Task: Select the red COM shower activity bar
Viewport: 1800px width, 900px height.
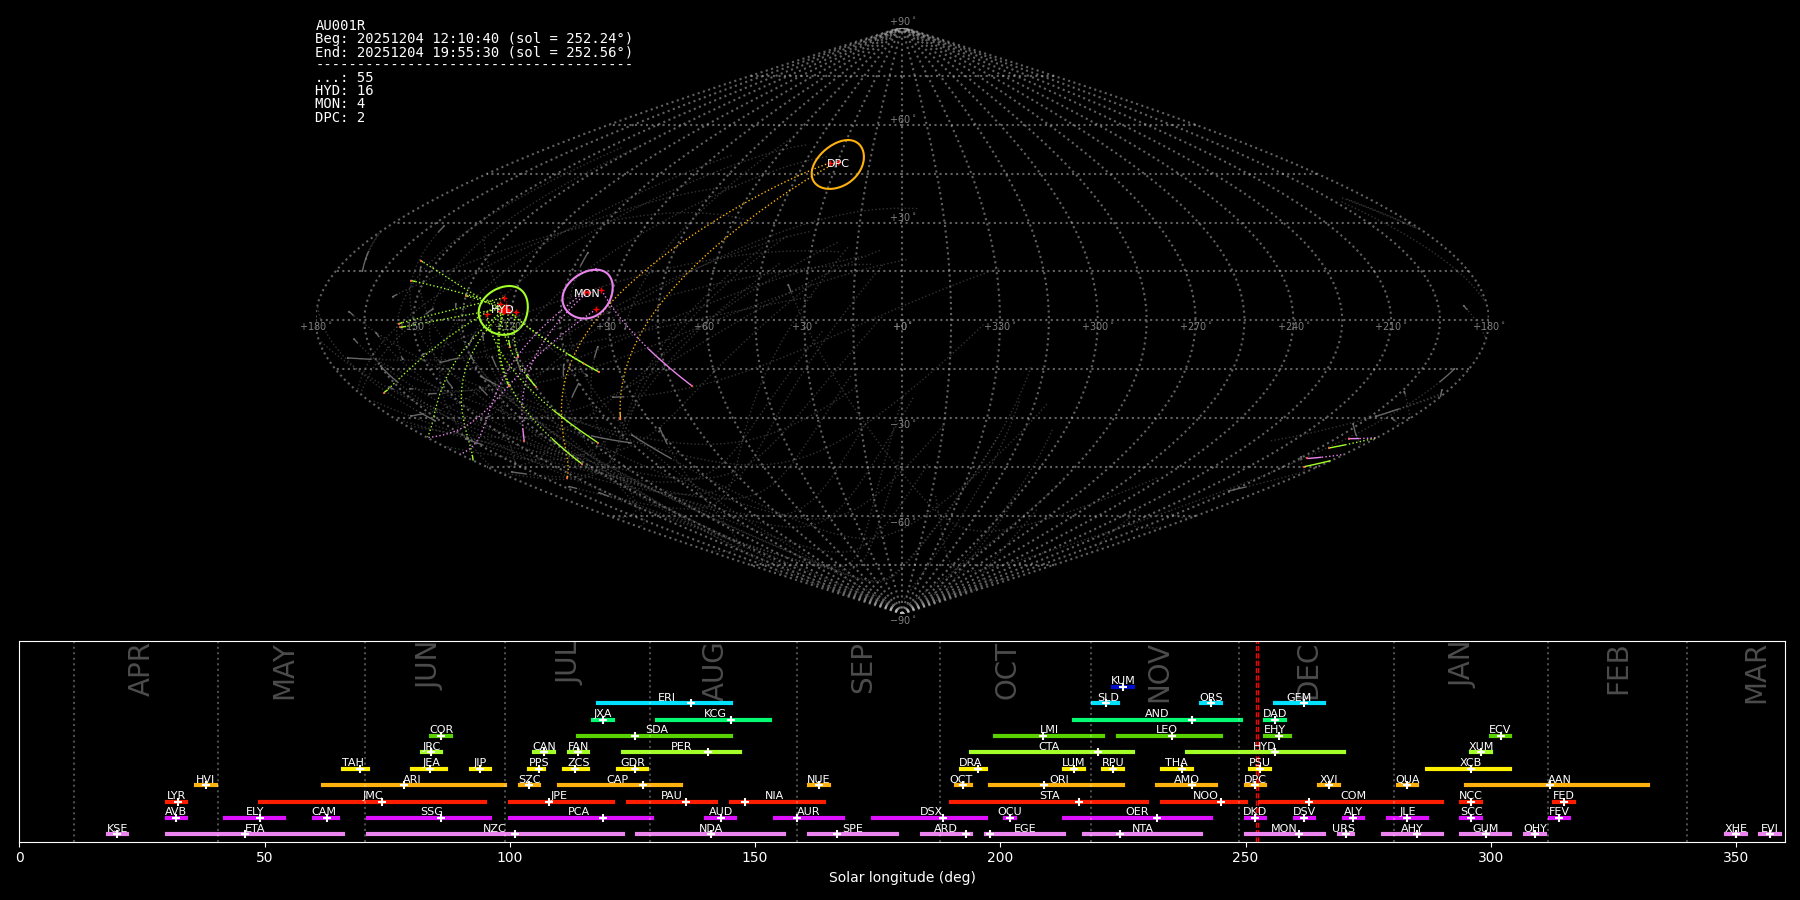Action: click(x=1380, y=802)
